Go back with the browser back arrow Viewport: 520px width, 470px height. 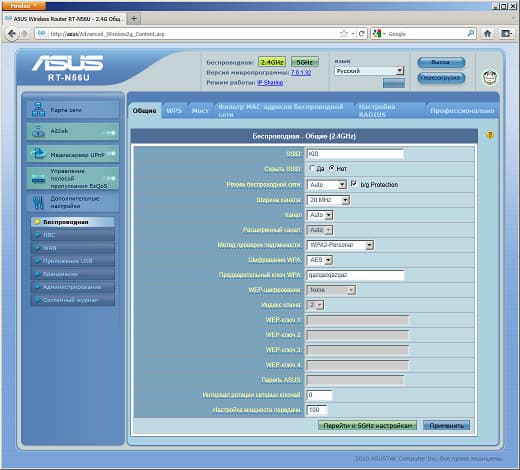[x=12, y=34]
